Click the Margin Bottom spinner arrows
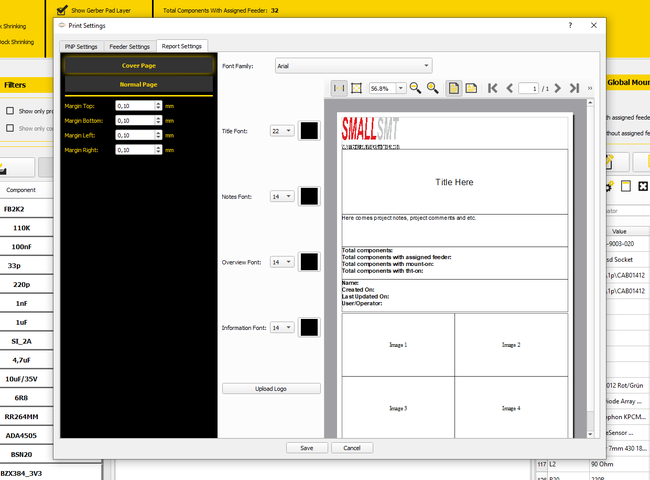 [x=158, y=121]
